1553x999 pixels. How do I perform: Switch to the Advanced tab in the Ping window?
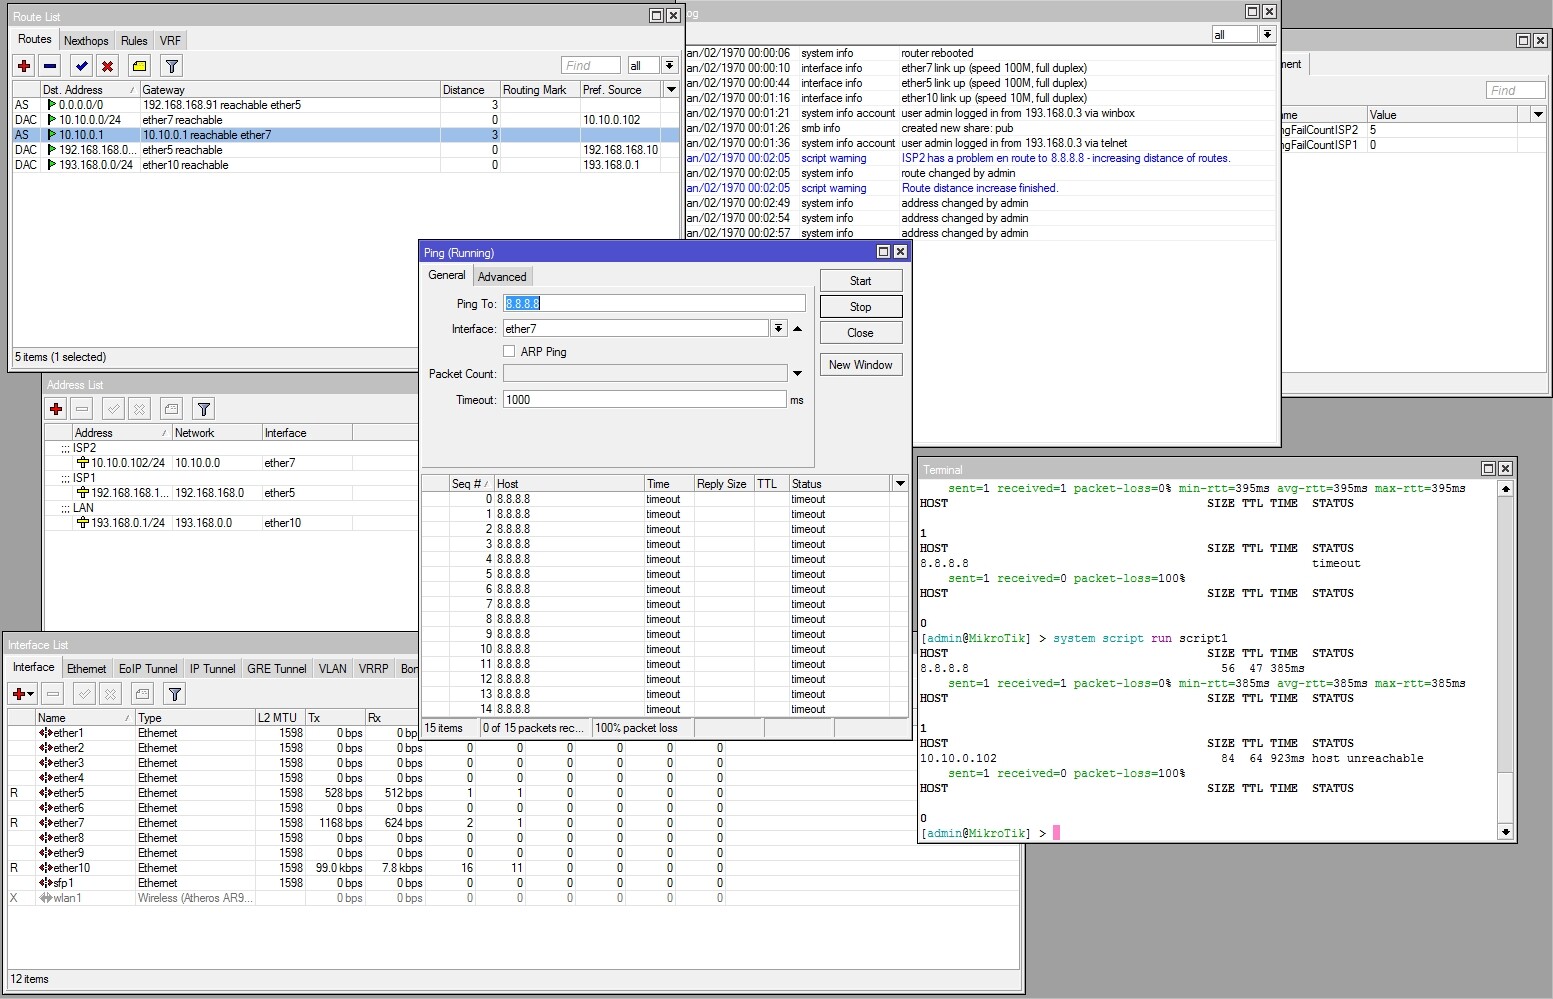pyautogui.click(x=502, y=276)
